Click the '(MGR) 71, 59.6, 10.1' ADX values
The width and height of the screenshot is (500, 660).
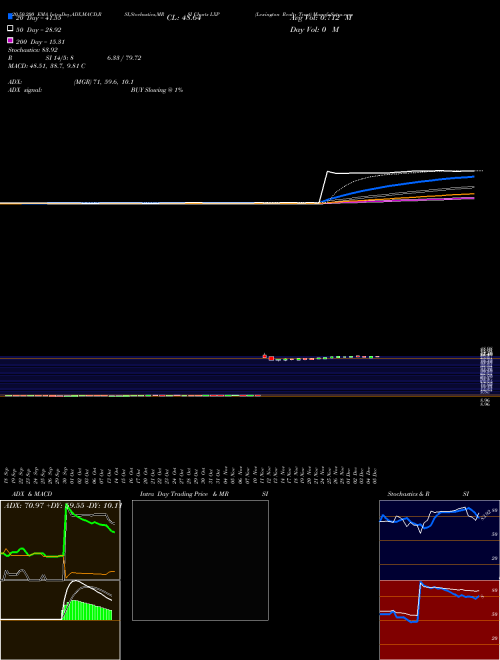point(104,82)
